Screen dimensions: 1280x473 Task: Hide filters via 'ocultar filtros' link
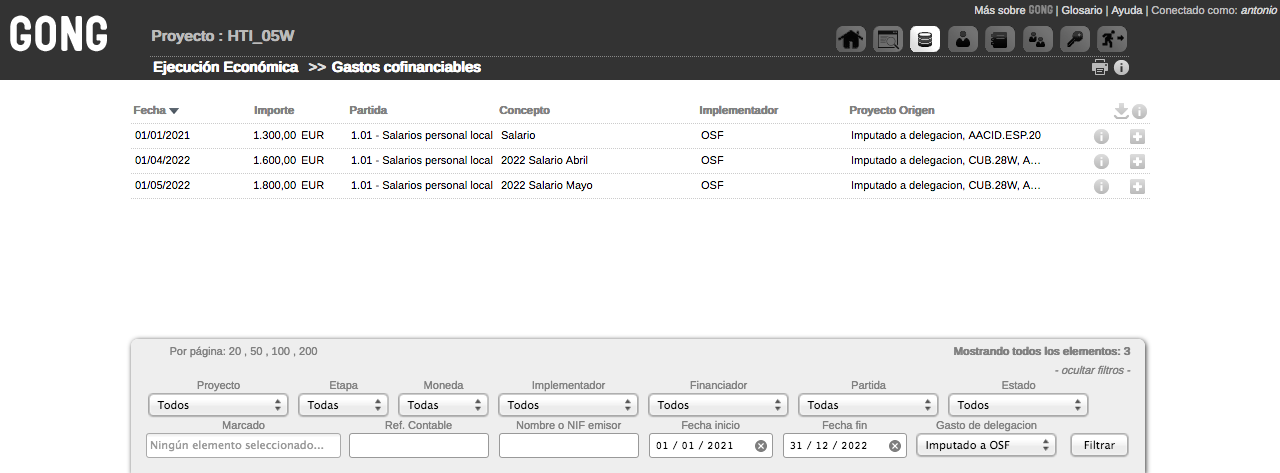coord(1092,370)
